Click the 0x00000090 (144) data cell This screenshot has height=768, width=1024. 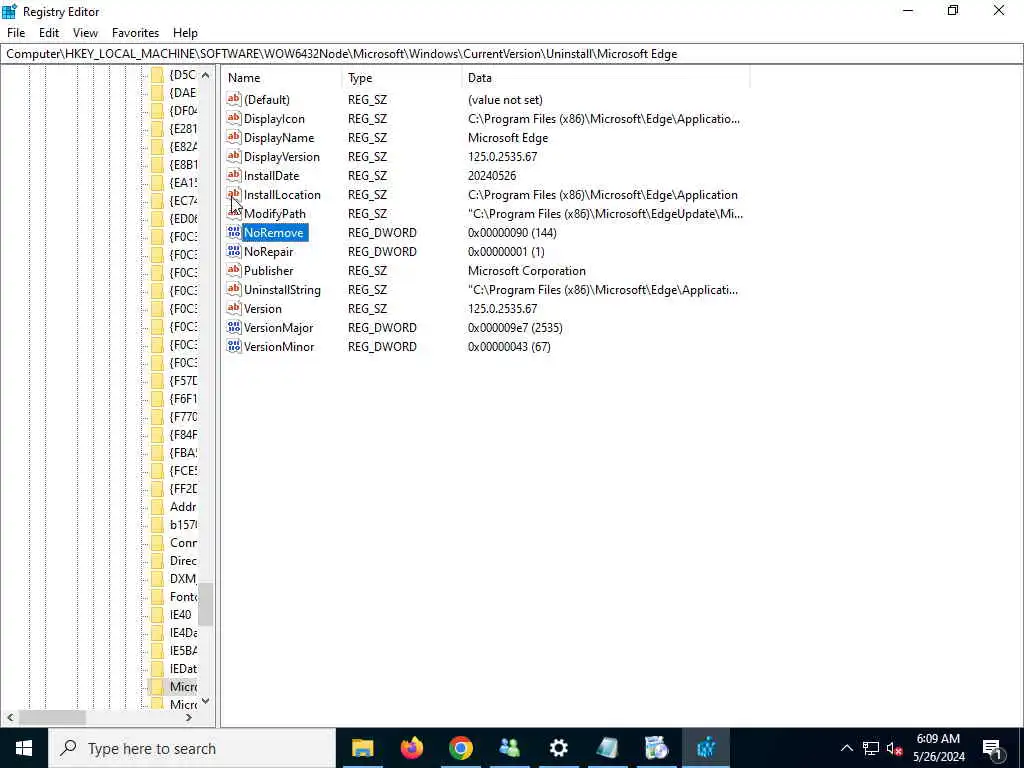[x=512, y=232]
